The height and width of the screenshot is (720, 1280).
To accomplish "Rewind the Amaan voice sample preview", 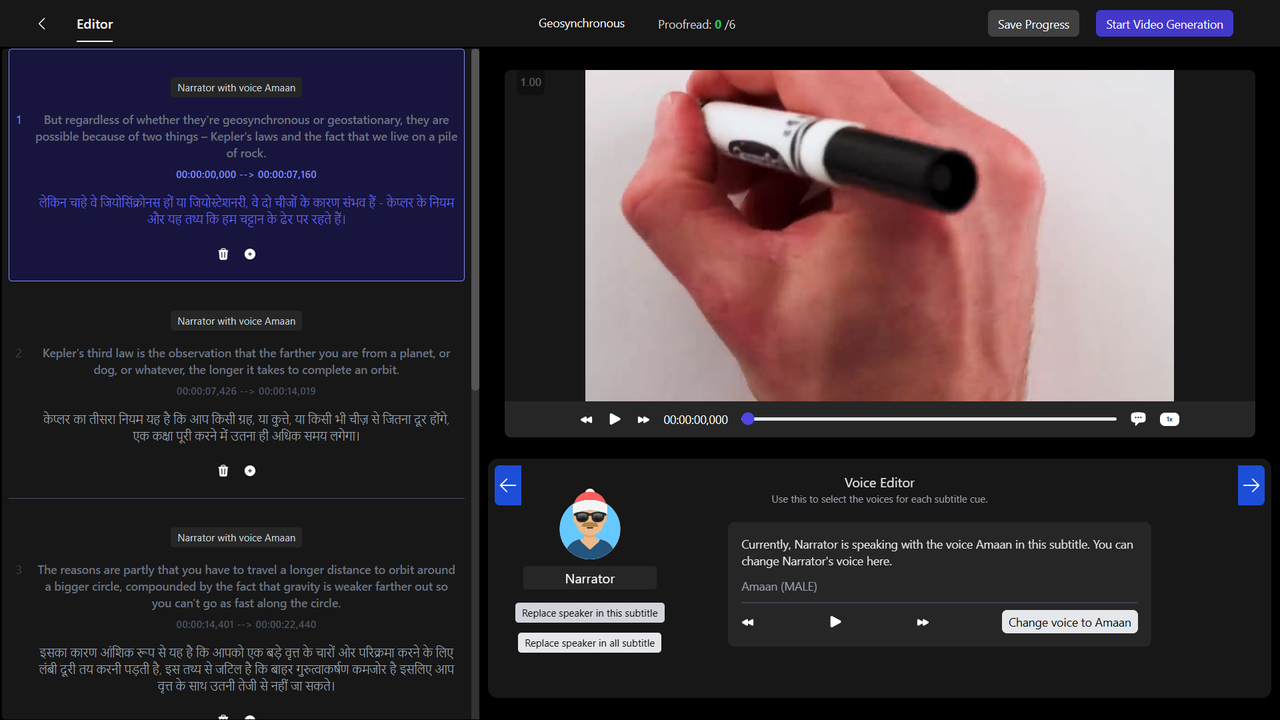I will 747,622.
